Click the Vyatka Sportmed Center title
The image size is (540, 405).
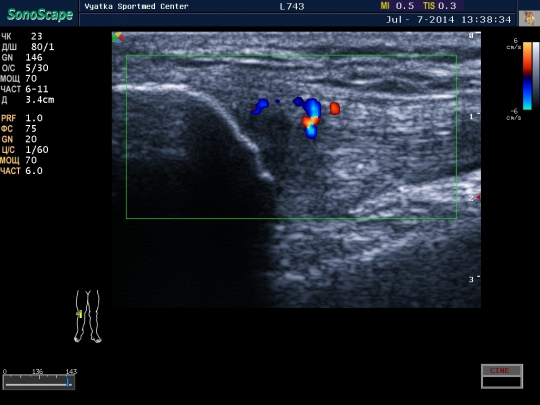coord(136,6)
